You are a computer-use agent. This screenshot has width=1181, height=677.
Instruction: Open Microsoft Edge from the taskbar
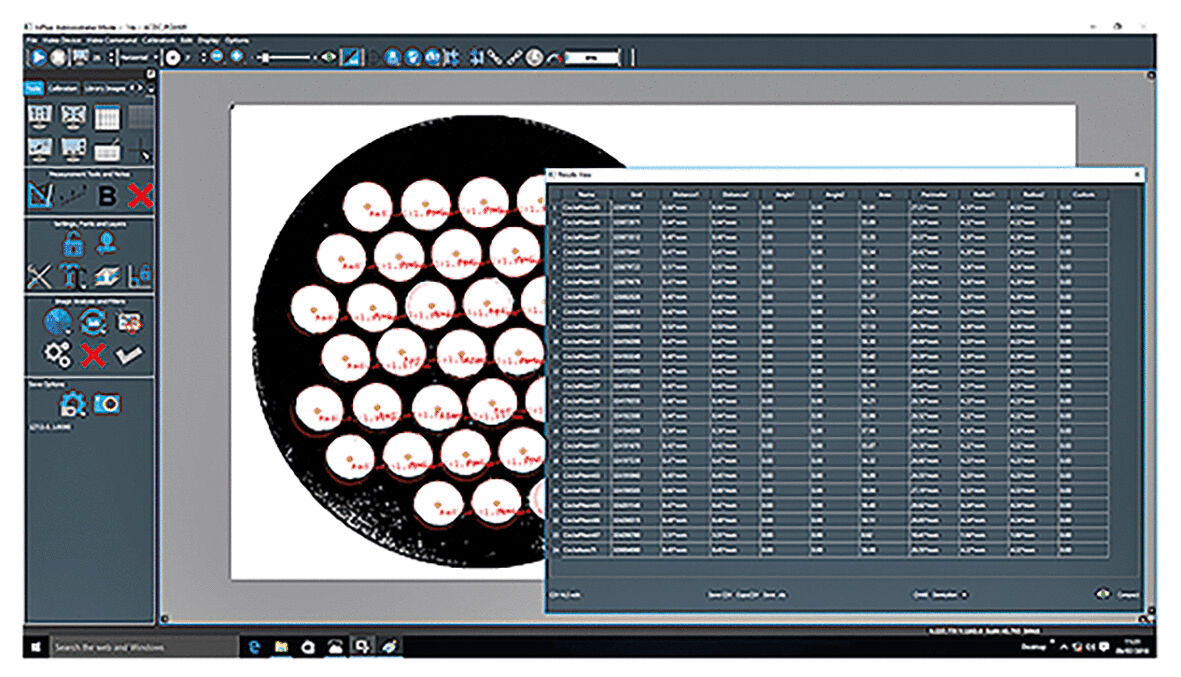coord(255,647)
